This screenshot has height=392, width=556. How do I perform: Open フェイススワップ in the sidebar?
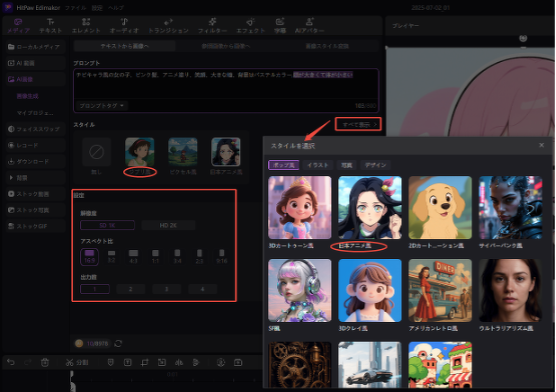(x=35, y=129)
